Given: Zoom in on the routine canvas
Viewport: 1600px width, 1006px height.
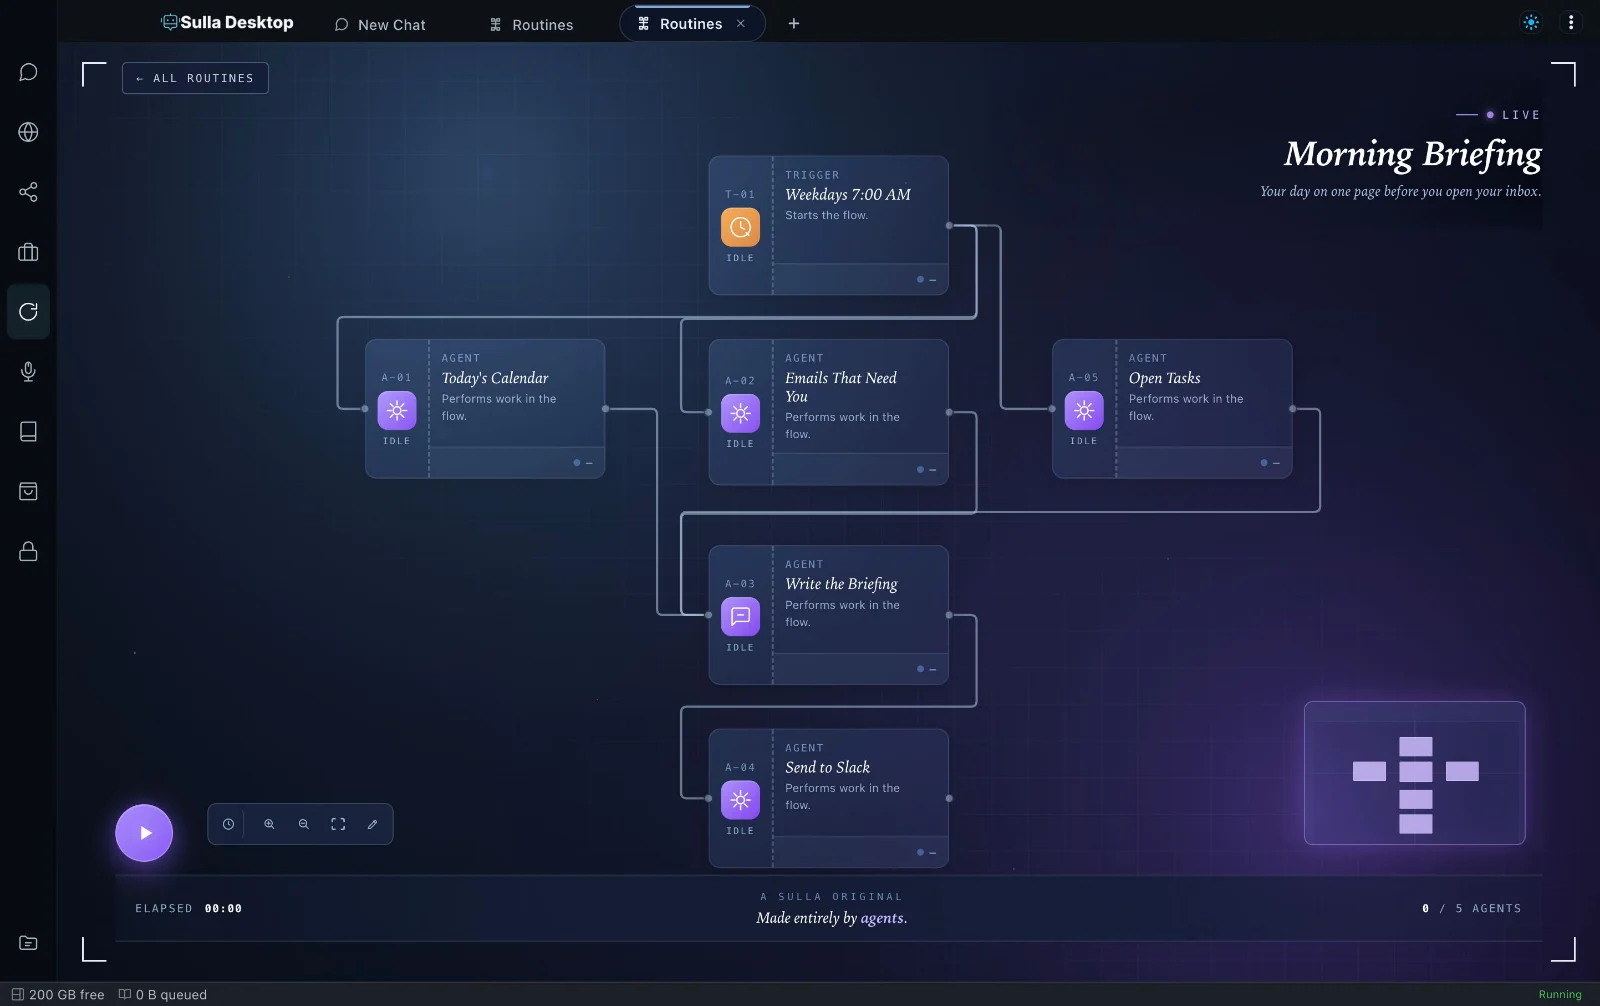Looking at the screenshot, I should (x=269, y=824).
